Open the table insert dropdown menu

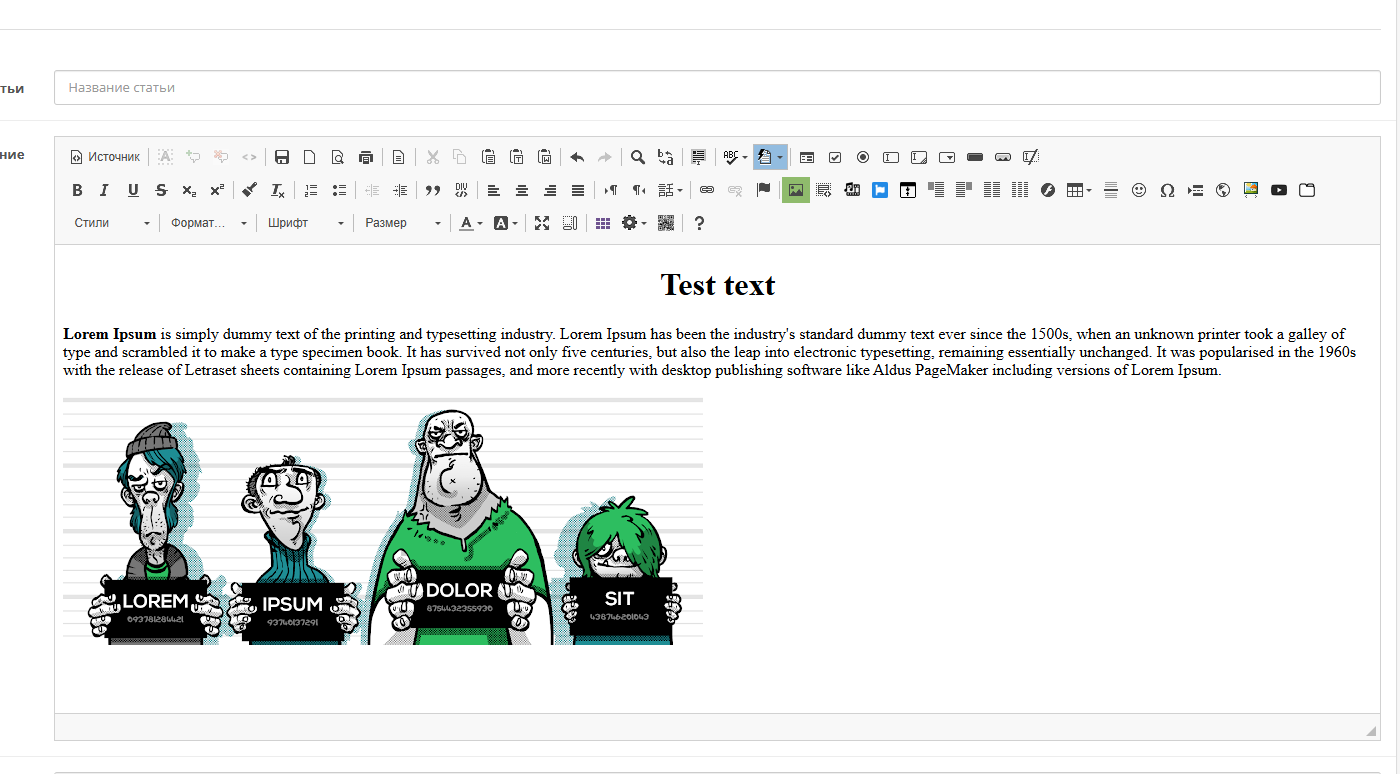pos(1078,190)
